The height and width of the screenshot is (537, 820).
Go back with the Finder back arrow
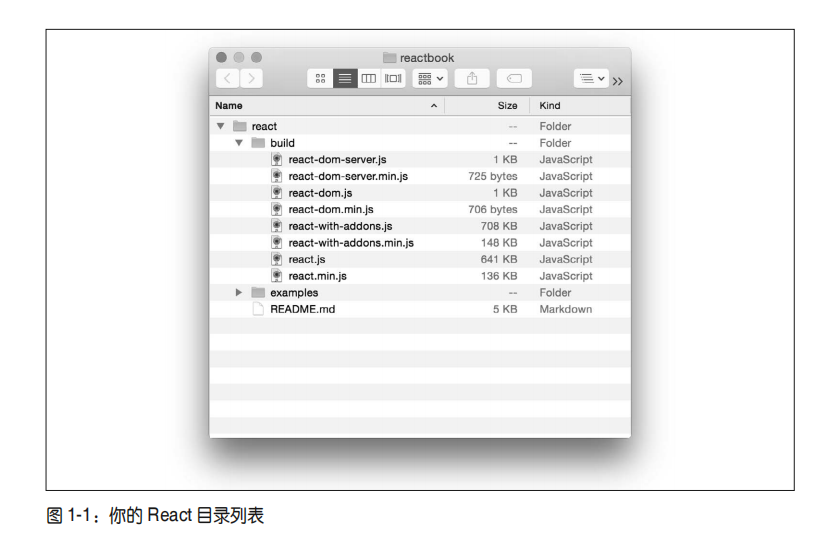click(x=227, y=78)
